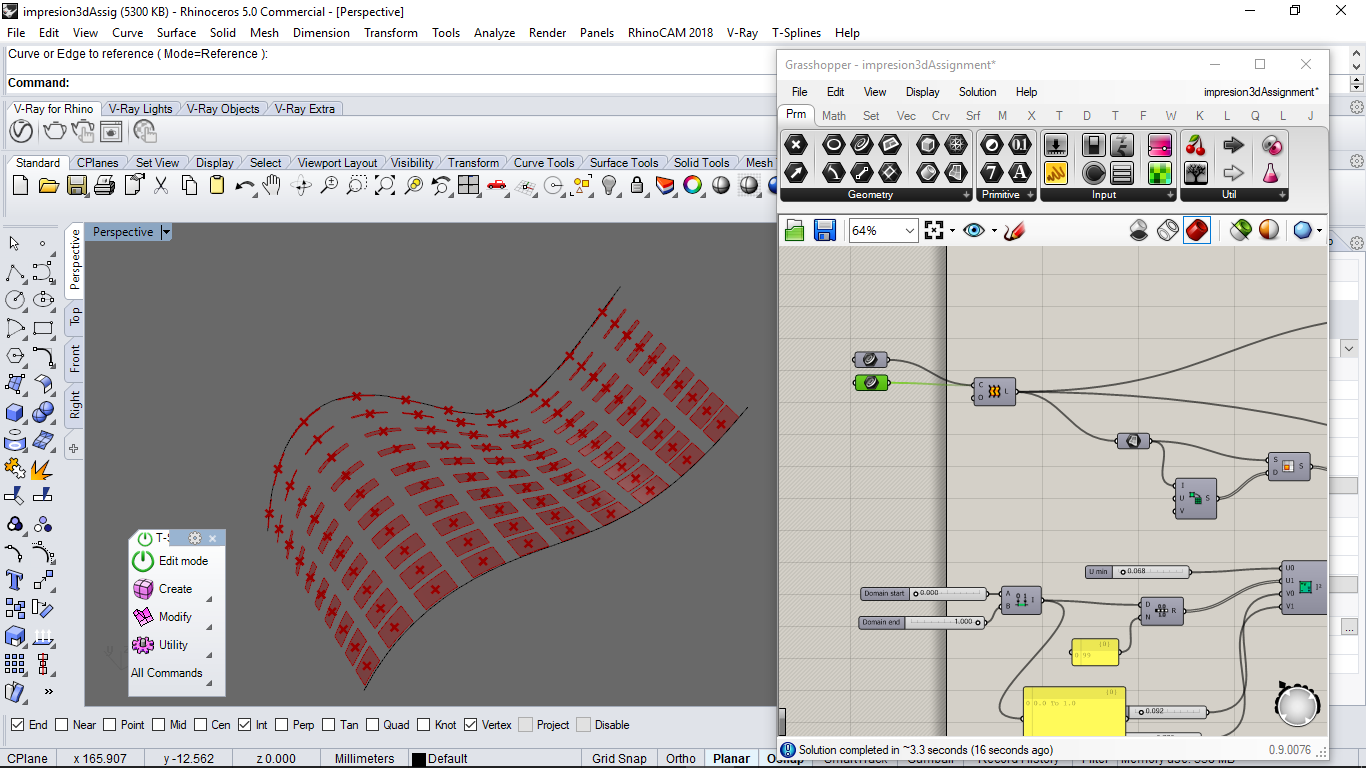
Task: Enable the Perp osnap checkbox
Action: click(x=281, y=725)
